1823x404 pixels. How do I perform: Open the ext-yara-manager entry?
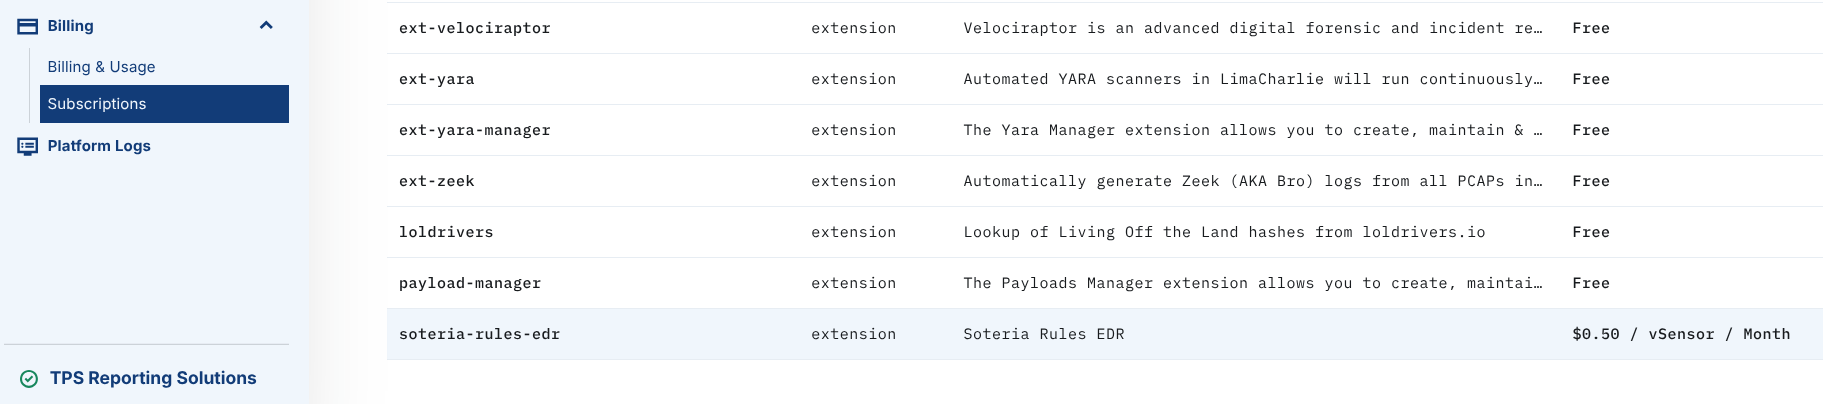click(x=474, y=130)
